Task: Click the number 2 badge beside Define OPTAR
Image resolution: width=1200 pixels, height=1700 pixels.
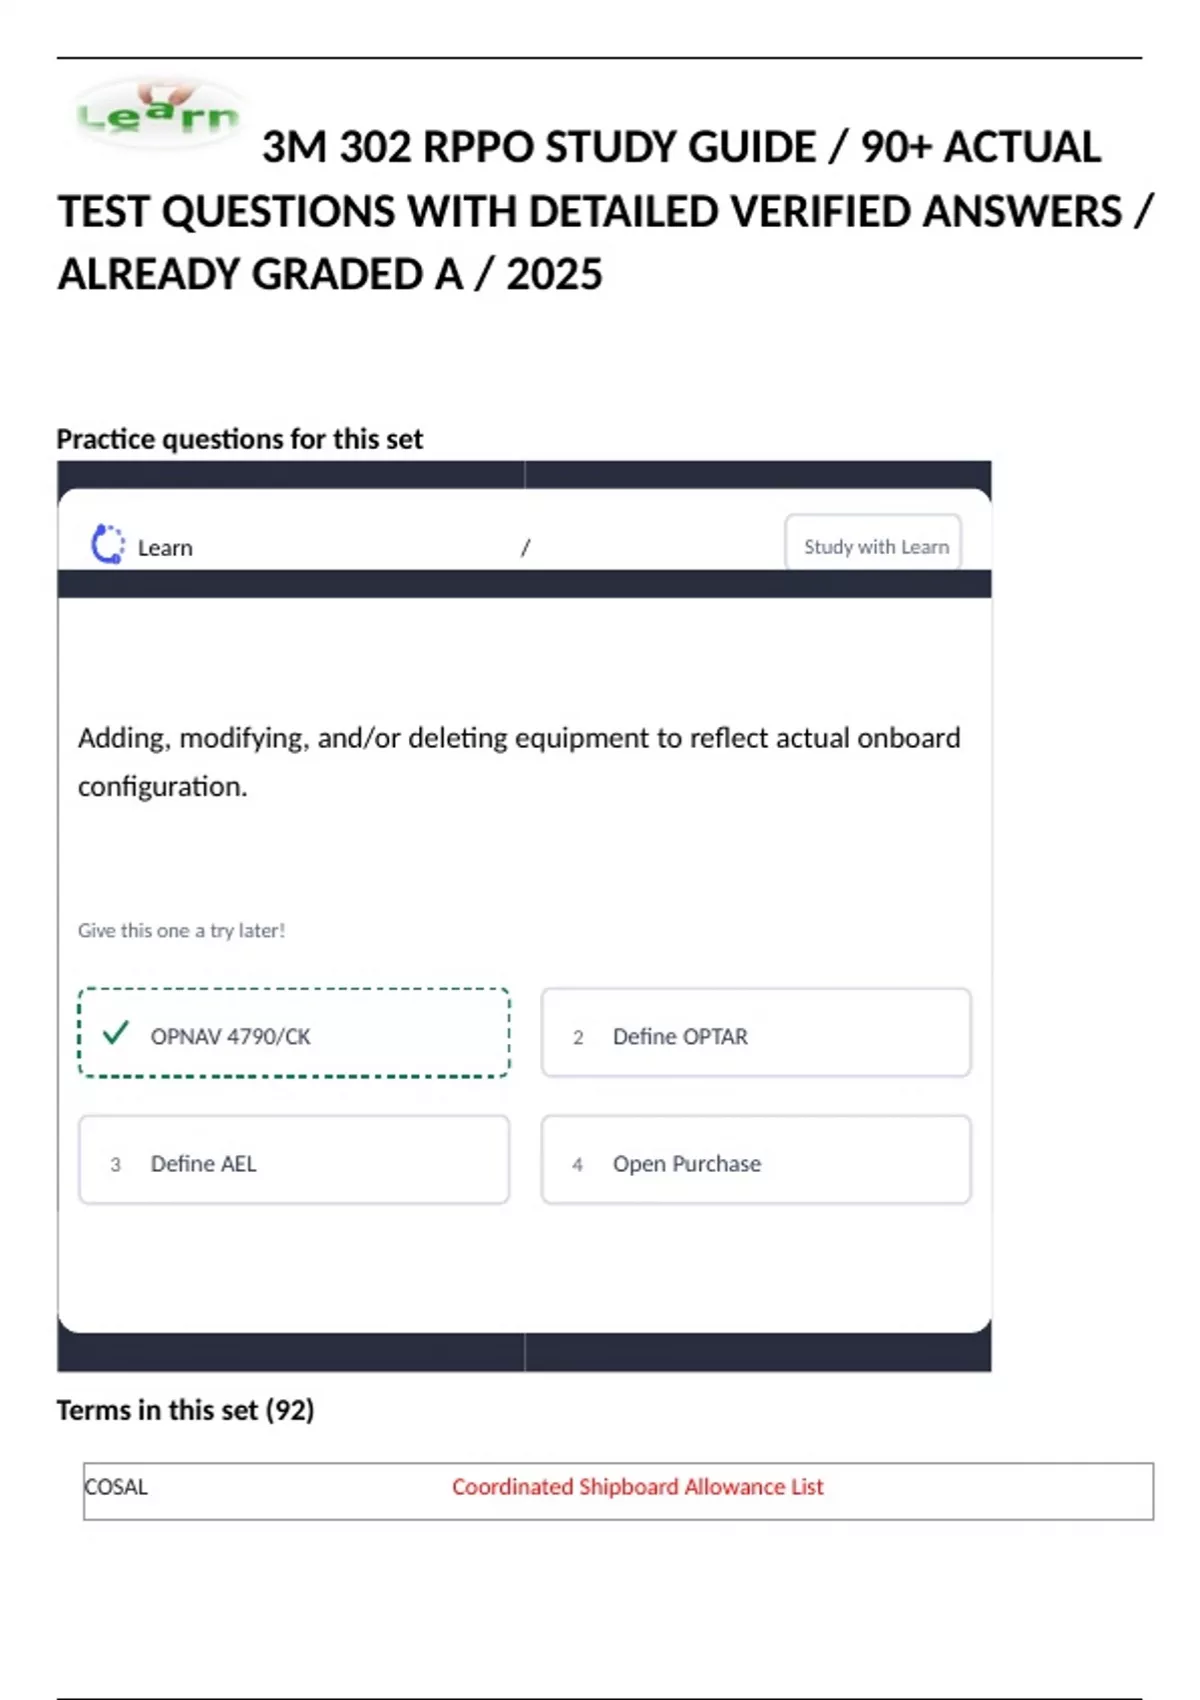Action: [578, 1037]
